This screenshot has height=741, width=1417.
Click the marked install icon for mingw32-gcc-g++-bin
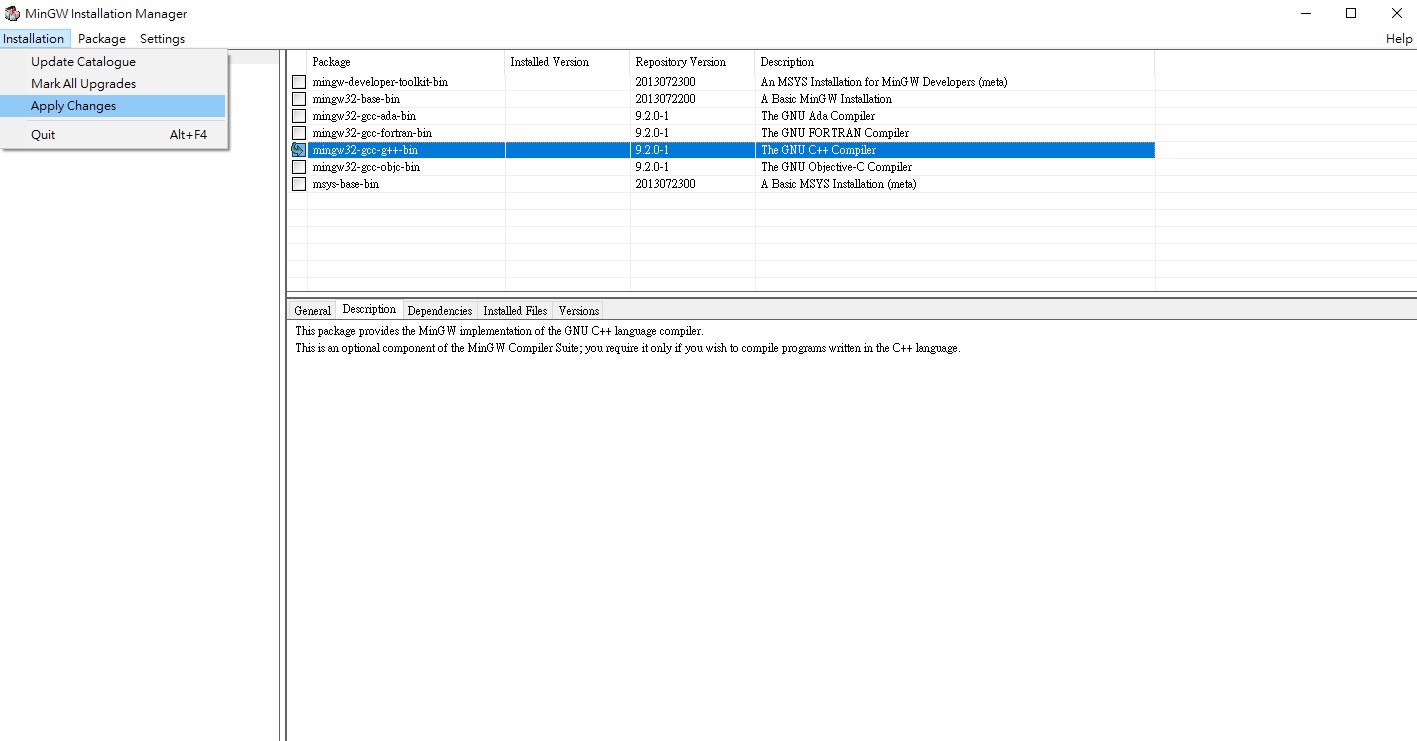click(x=298, y=150)
